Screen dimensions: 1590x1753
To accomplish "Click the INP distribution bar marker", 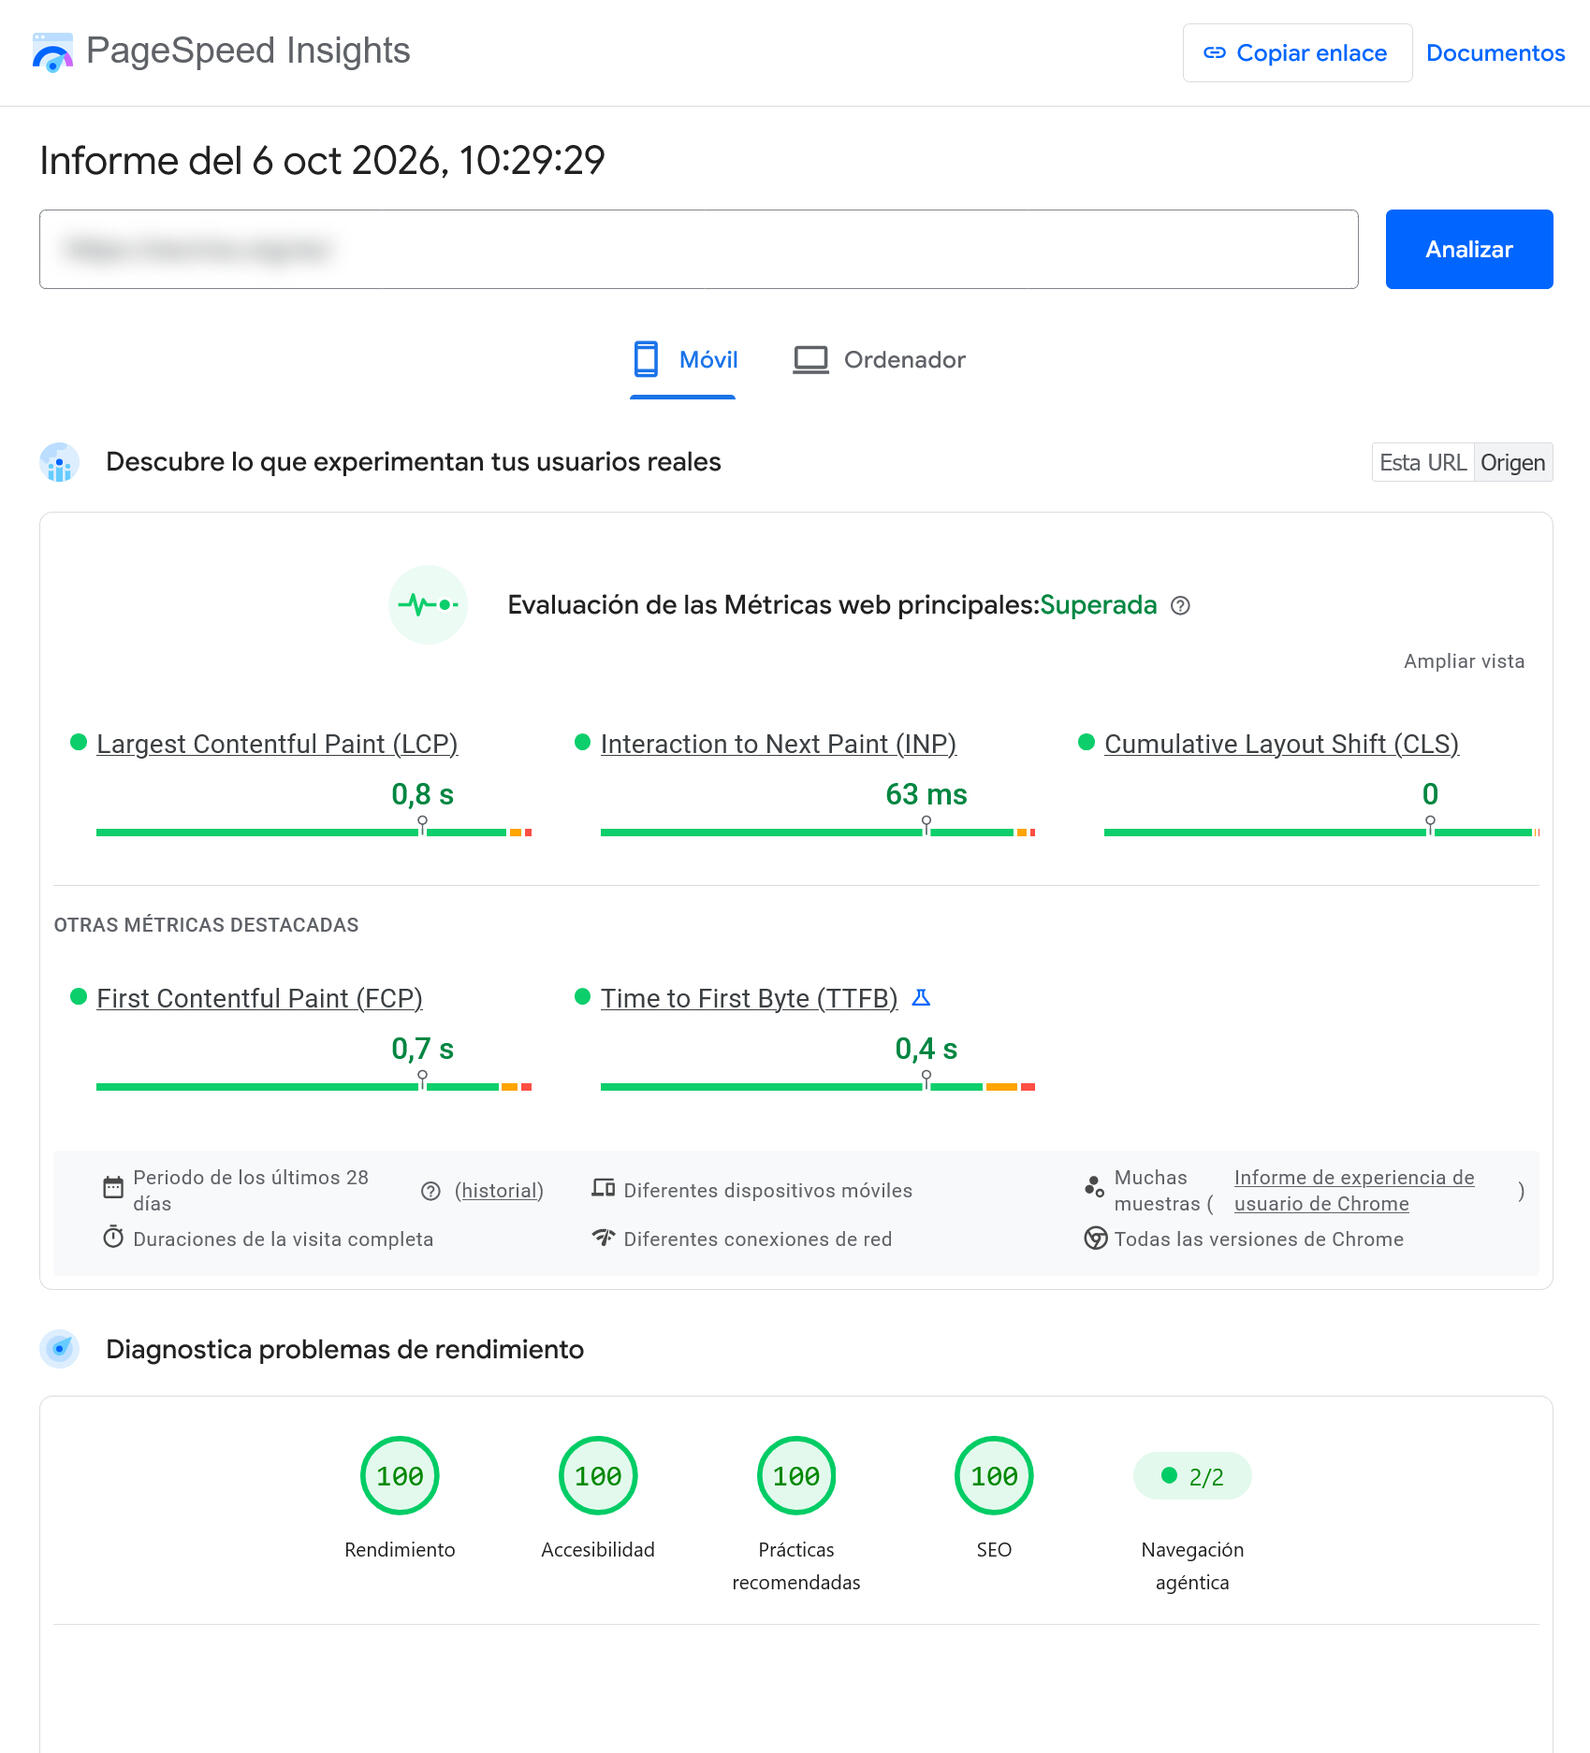I will coord(926,825).
